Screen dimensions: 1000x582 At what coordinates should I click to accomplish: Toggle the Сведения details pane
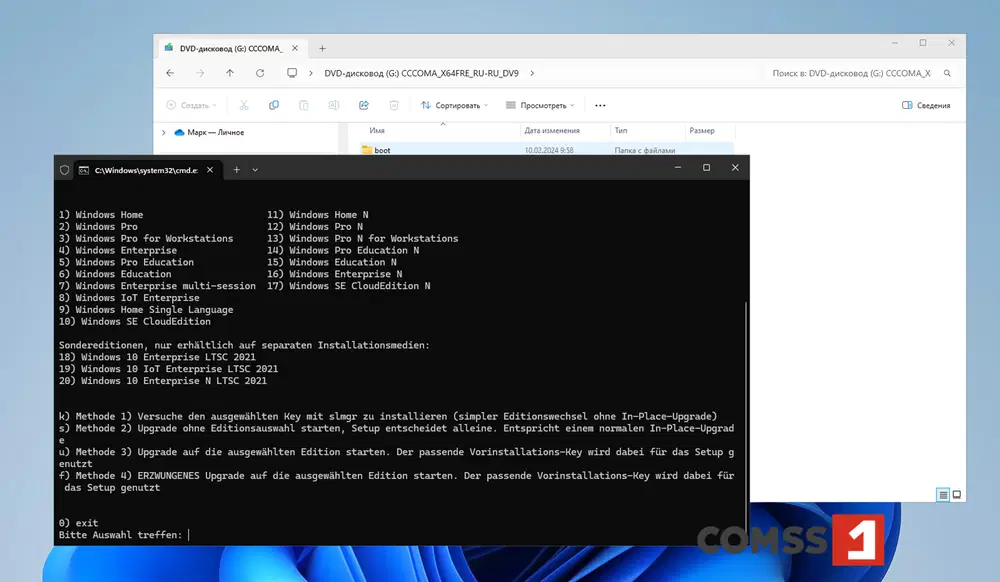pos(926,105)
